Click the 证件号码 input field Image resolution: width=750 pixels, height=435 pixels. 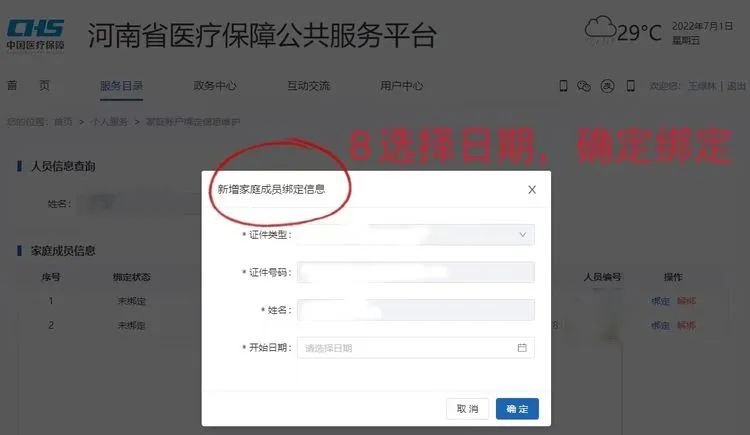[415, 272]
